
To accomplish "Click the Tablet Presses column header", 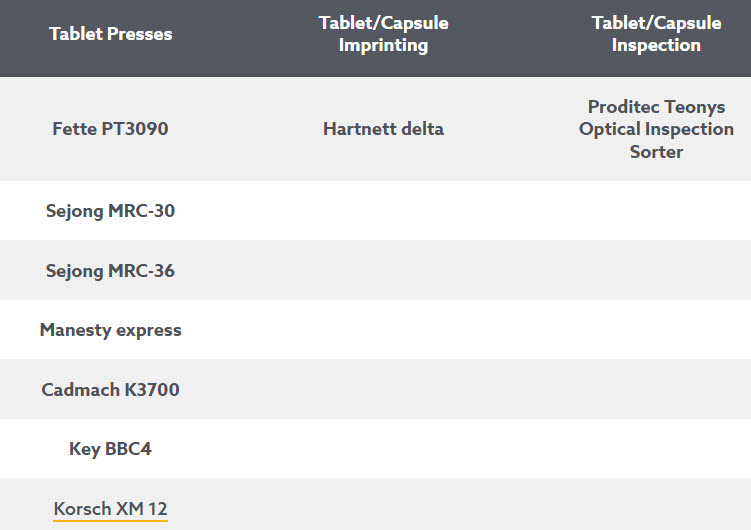I will [x=110, y=34].
